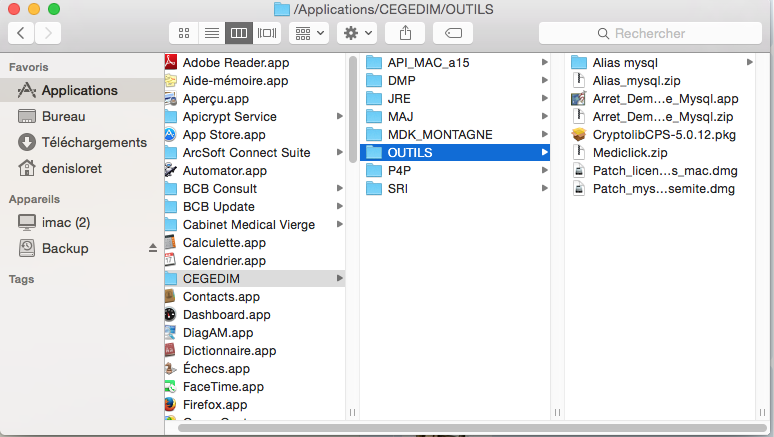Viewport: 774px width, 437px height.
Task: Click the CryptolibCPS-5.0.12.pkg package icon
Action: (x=579, y=134)
